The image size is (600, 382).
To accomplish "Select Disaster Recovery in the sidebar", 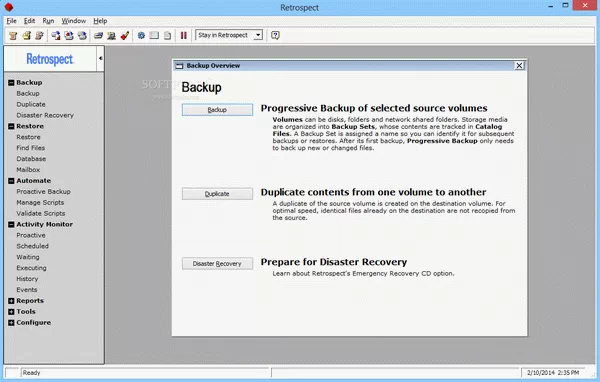I will [x=45, y=115].
